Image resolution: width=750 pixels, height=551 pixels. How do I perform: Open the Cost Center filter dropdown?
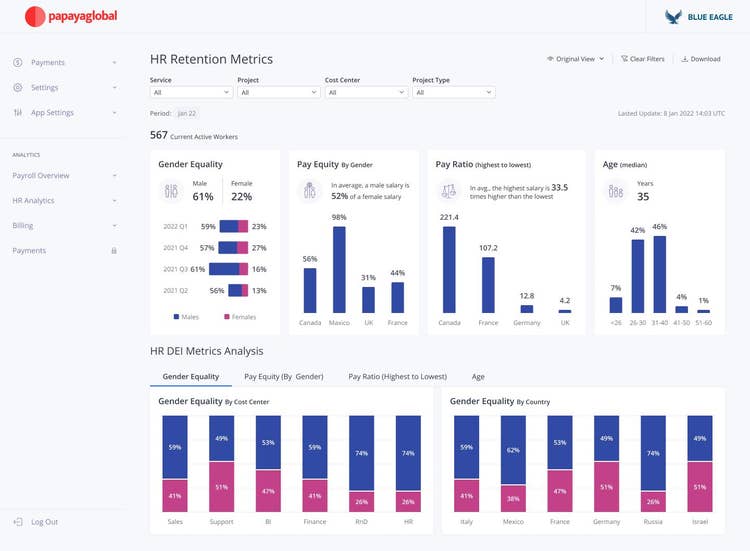[x=366, y=92]
